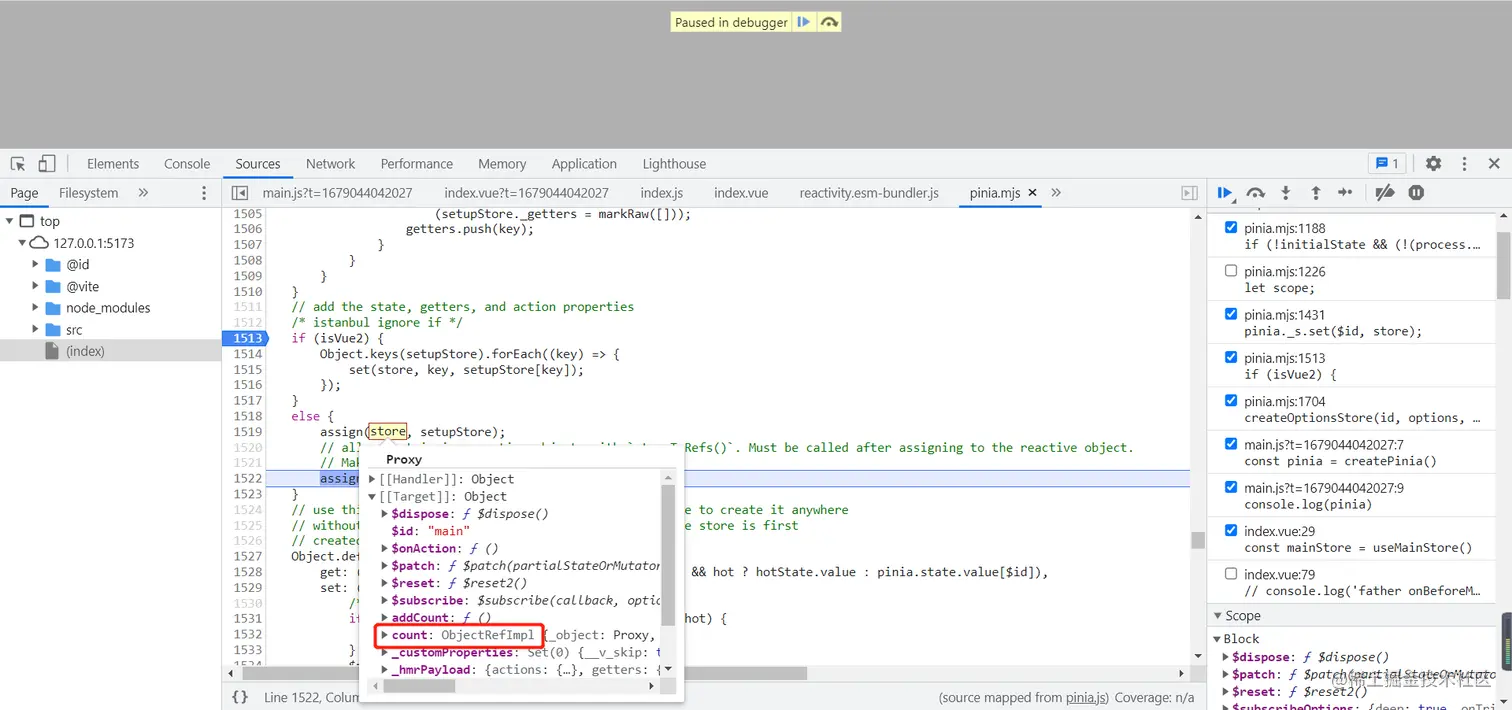Expand the node_modules folder

coord(36,308)
